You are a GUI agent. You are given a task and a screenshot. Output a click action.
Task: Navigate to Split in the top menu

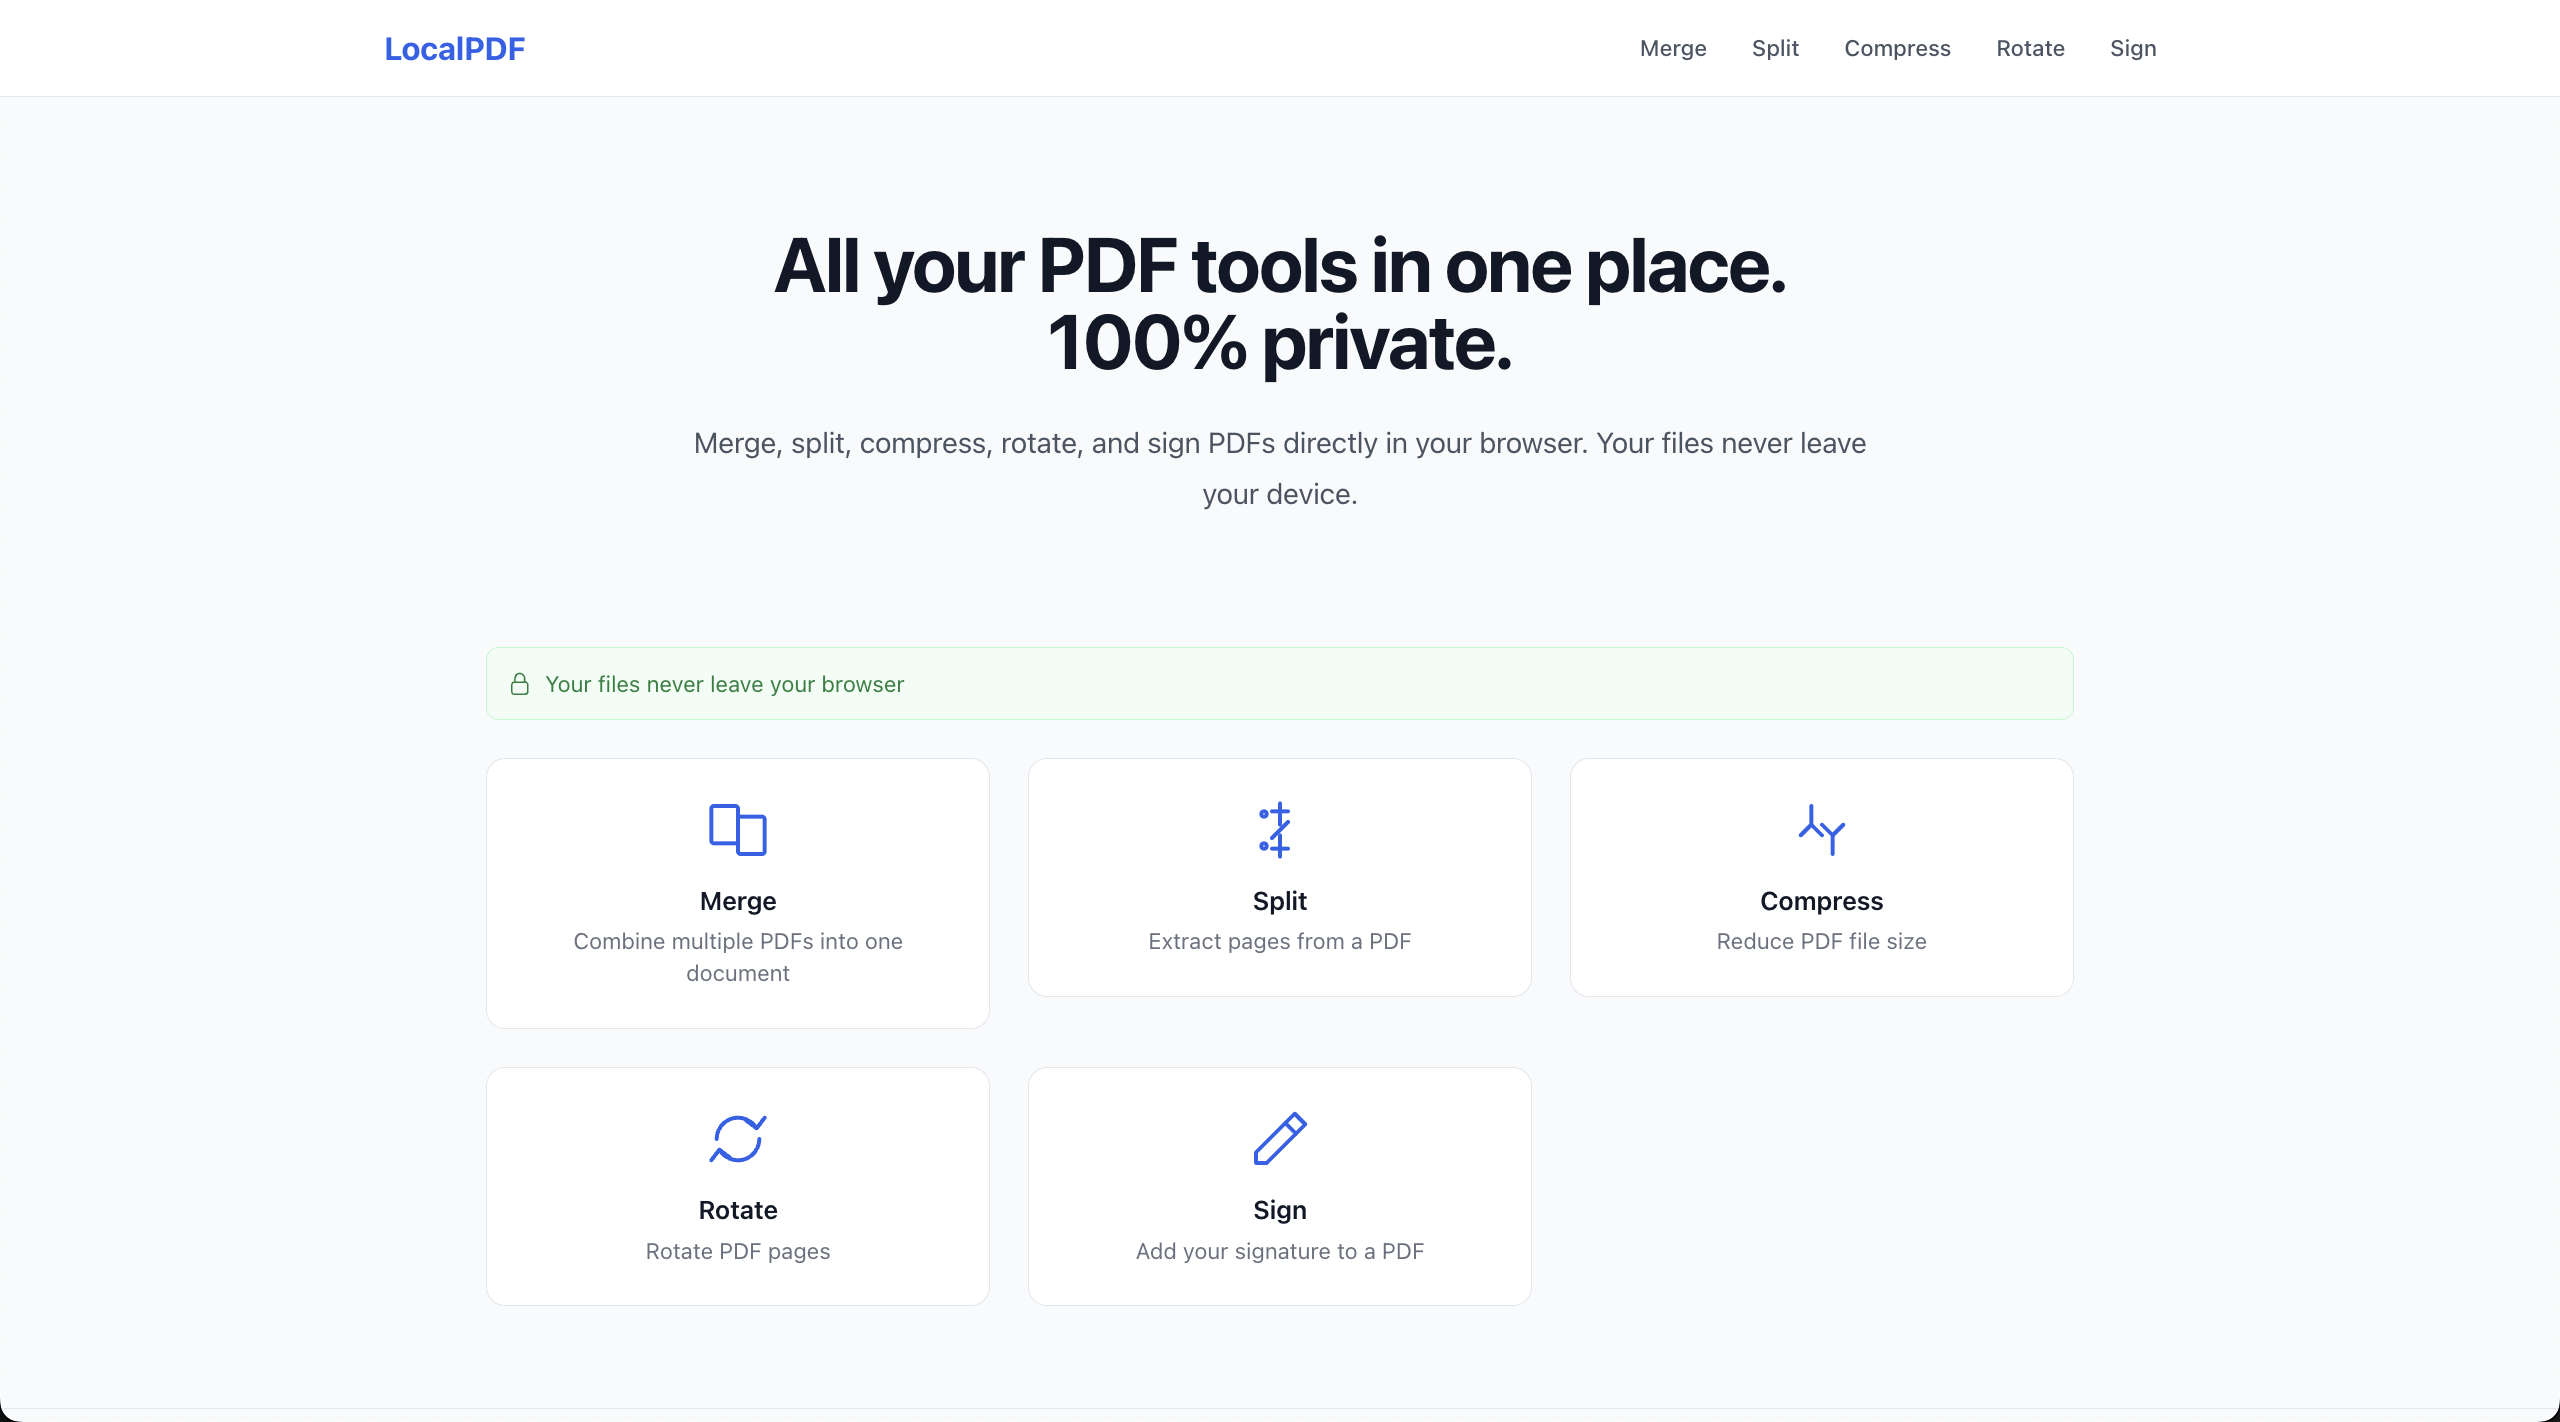pos(1775,48)
